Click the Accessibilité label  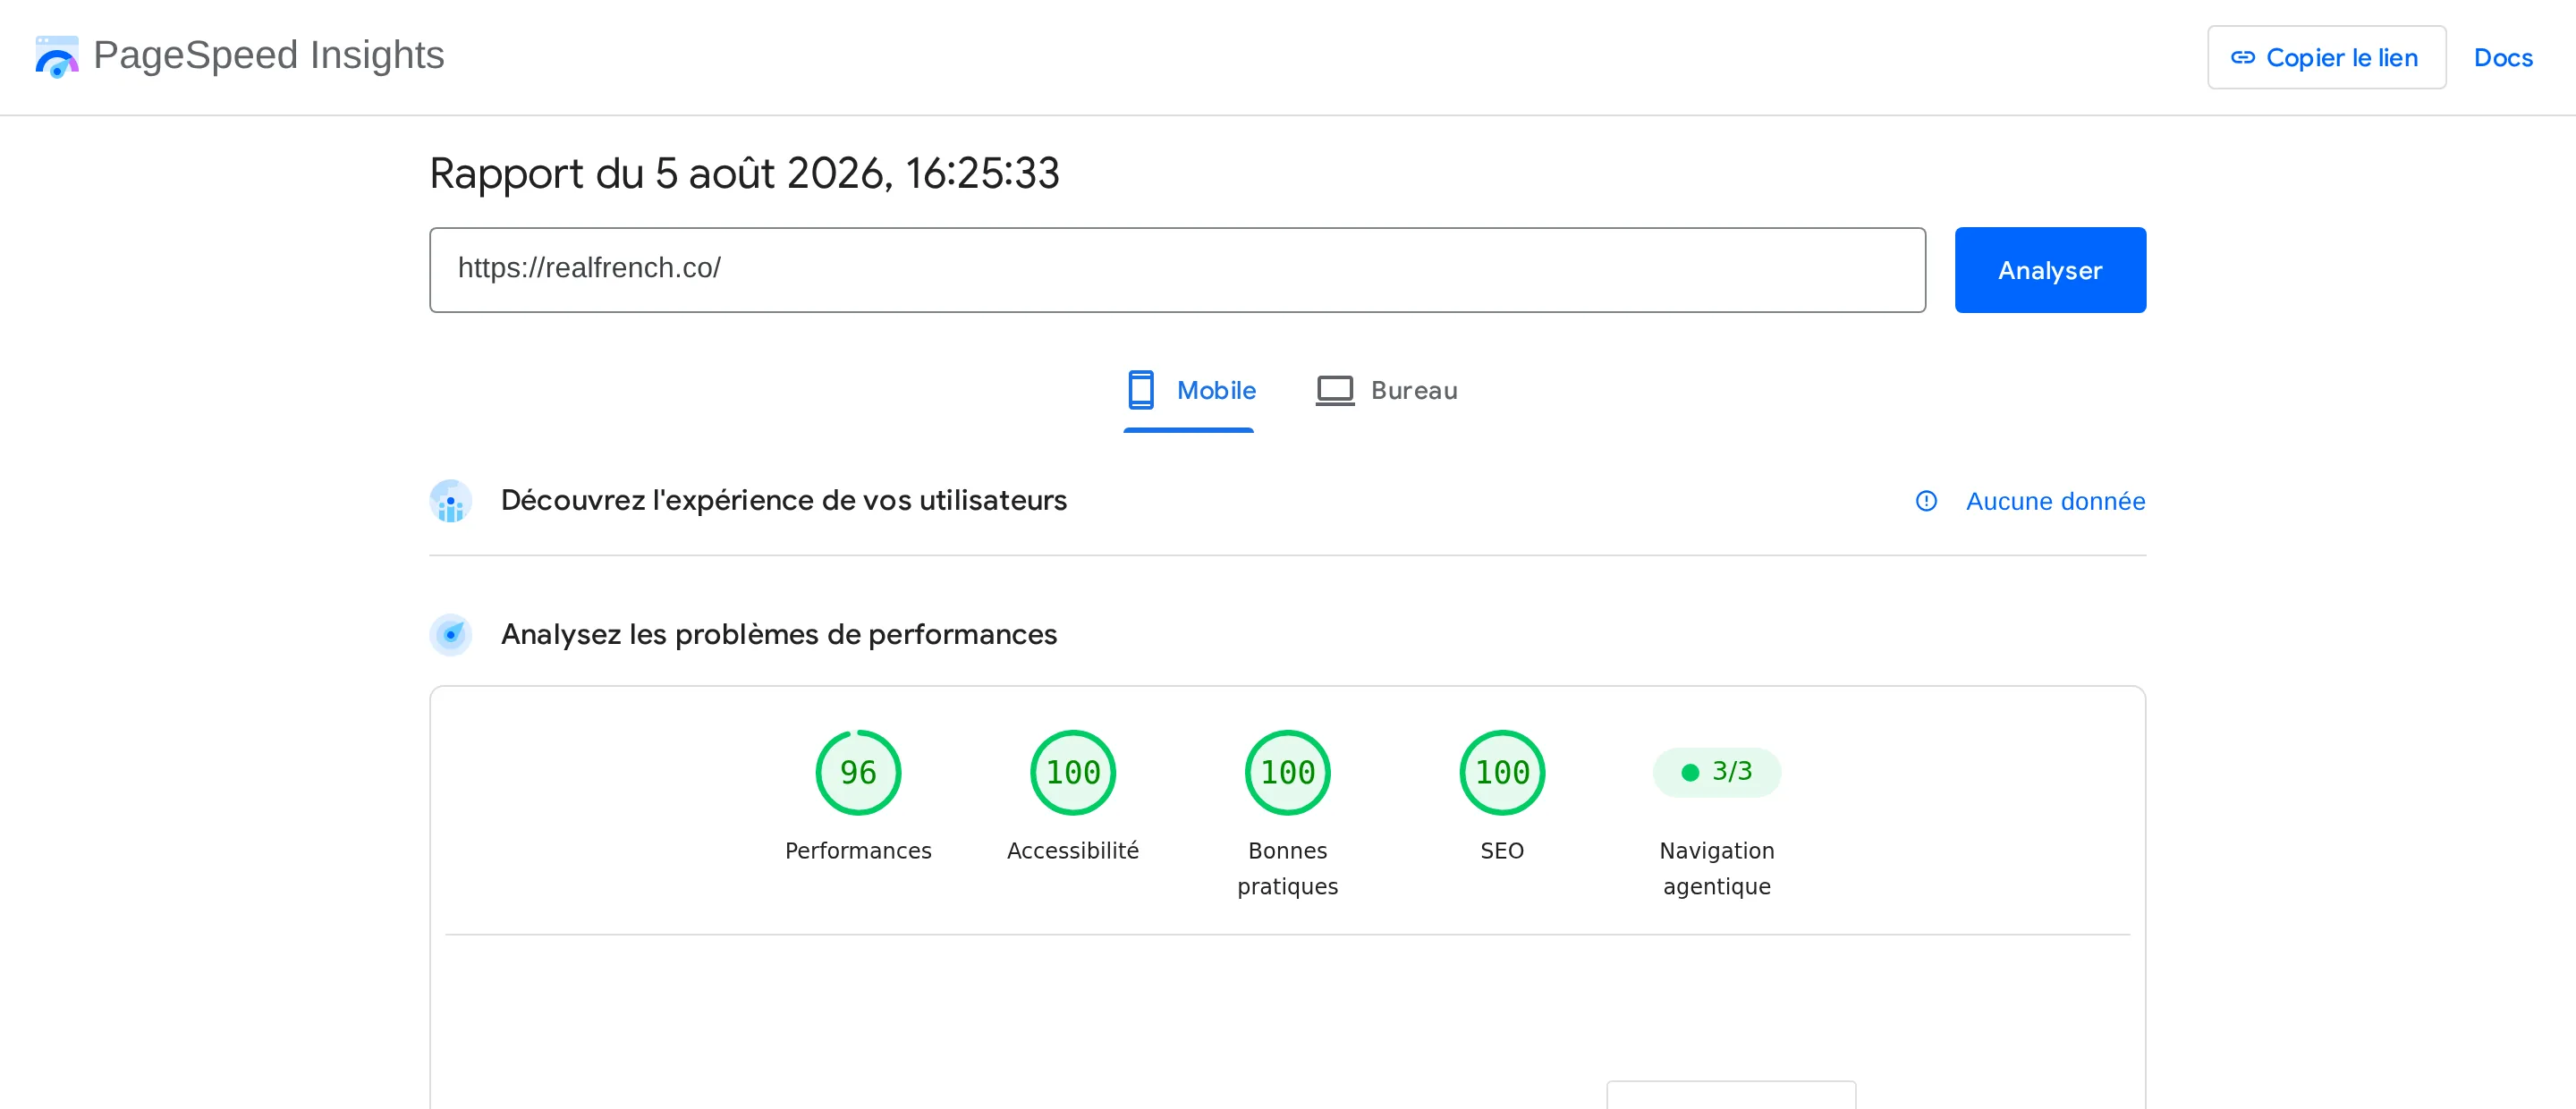1073,851
